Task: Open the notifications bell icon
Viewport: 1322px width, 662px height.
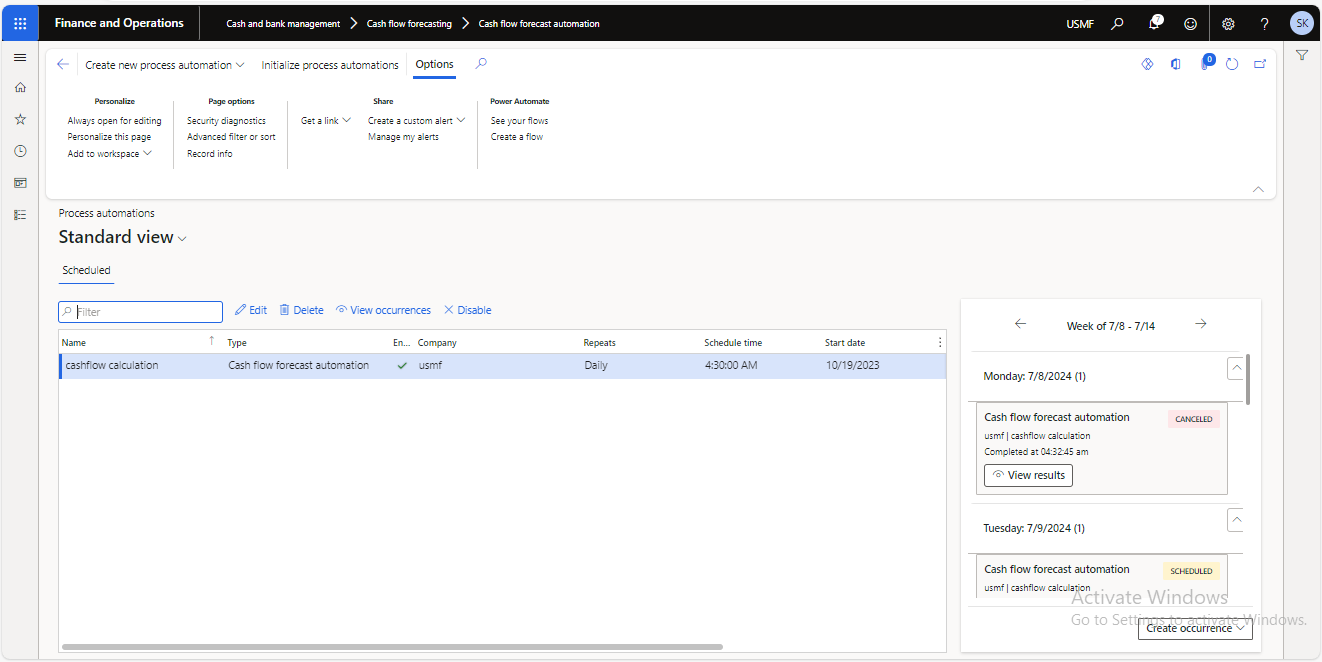Action: point(1155,23)
